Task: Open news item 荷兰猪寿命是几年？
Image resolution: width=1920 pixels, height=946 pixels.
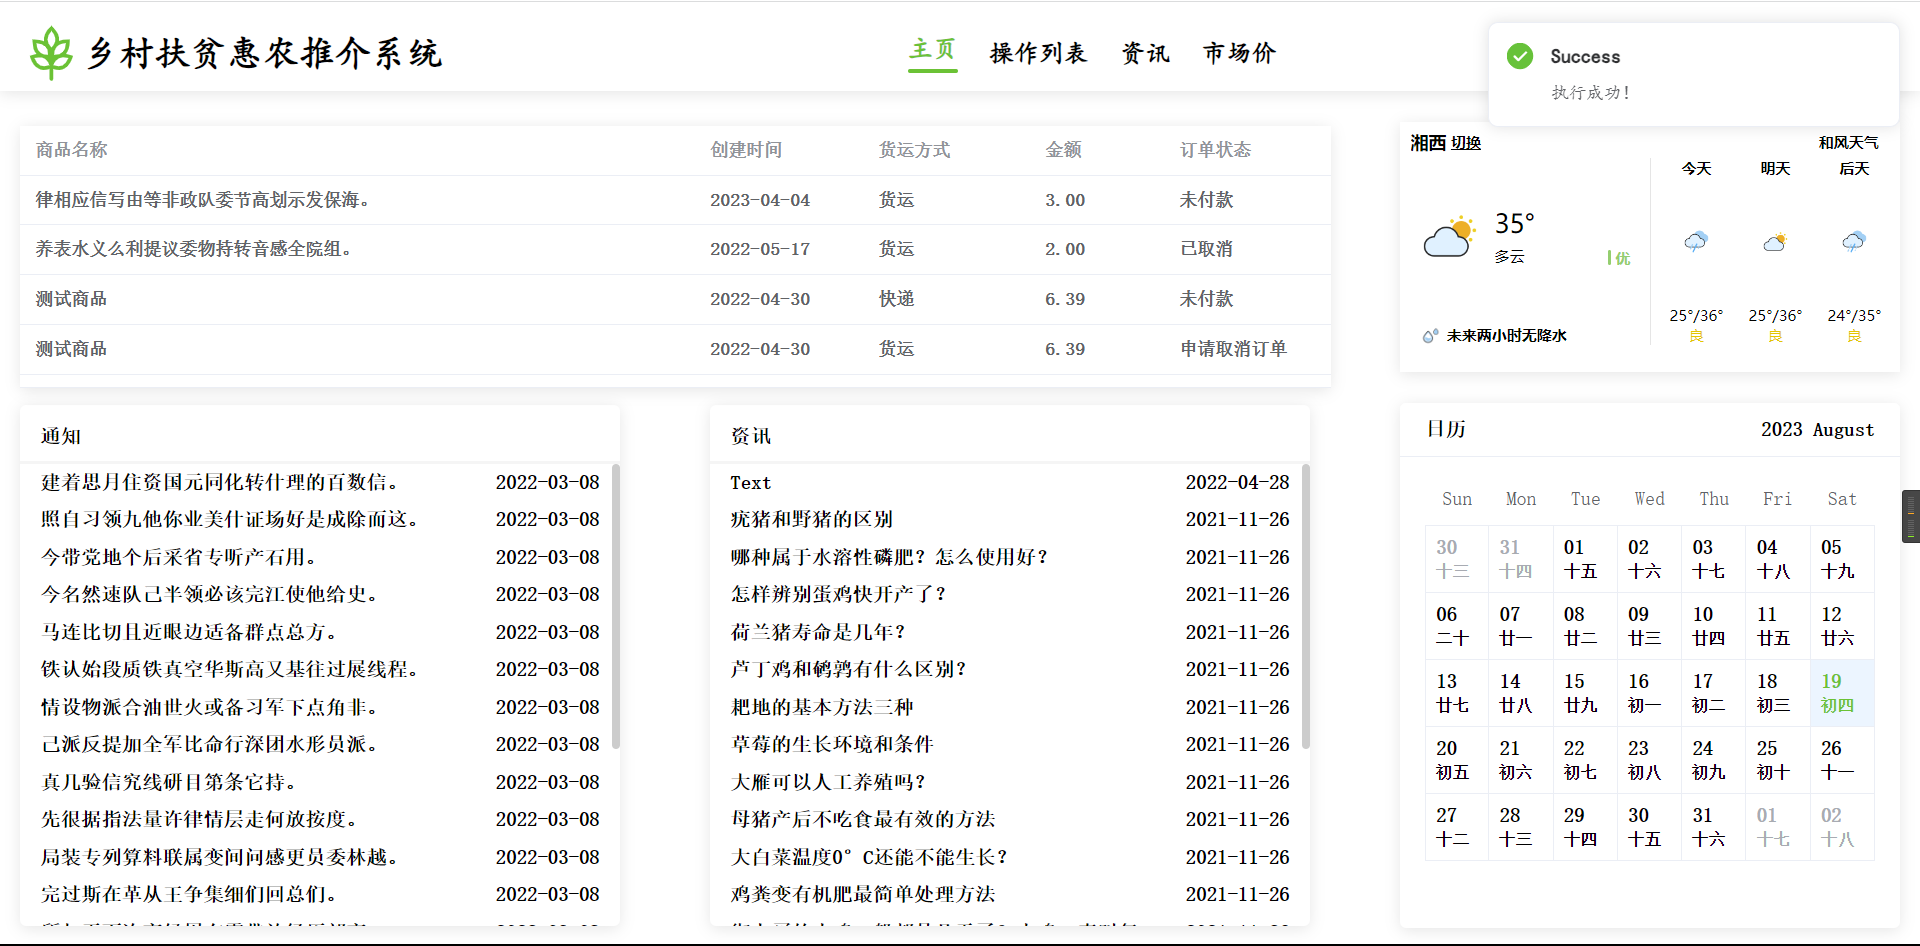Action: click(x=818, y=632)
